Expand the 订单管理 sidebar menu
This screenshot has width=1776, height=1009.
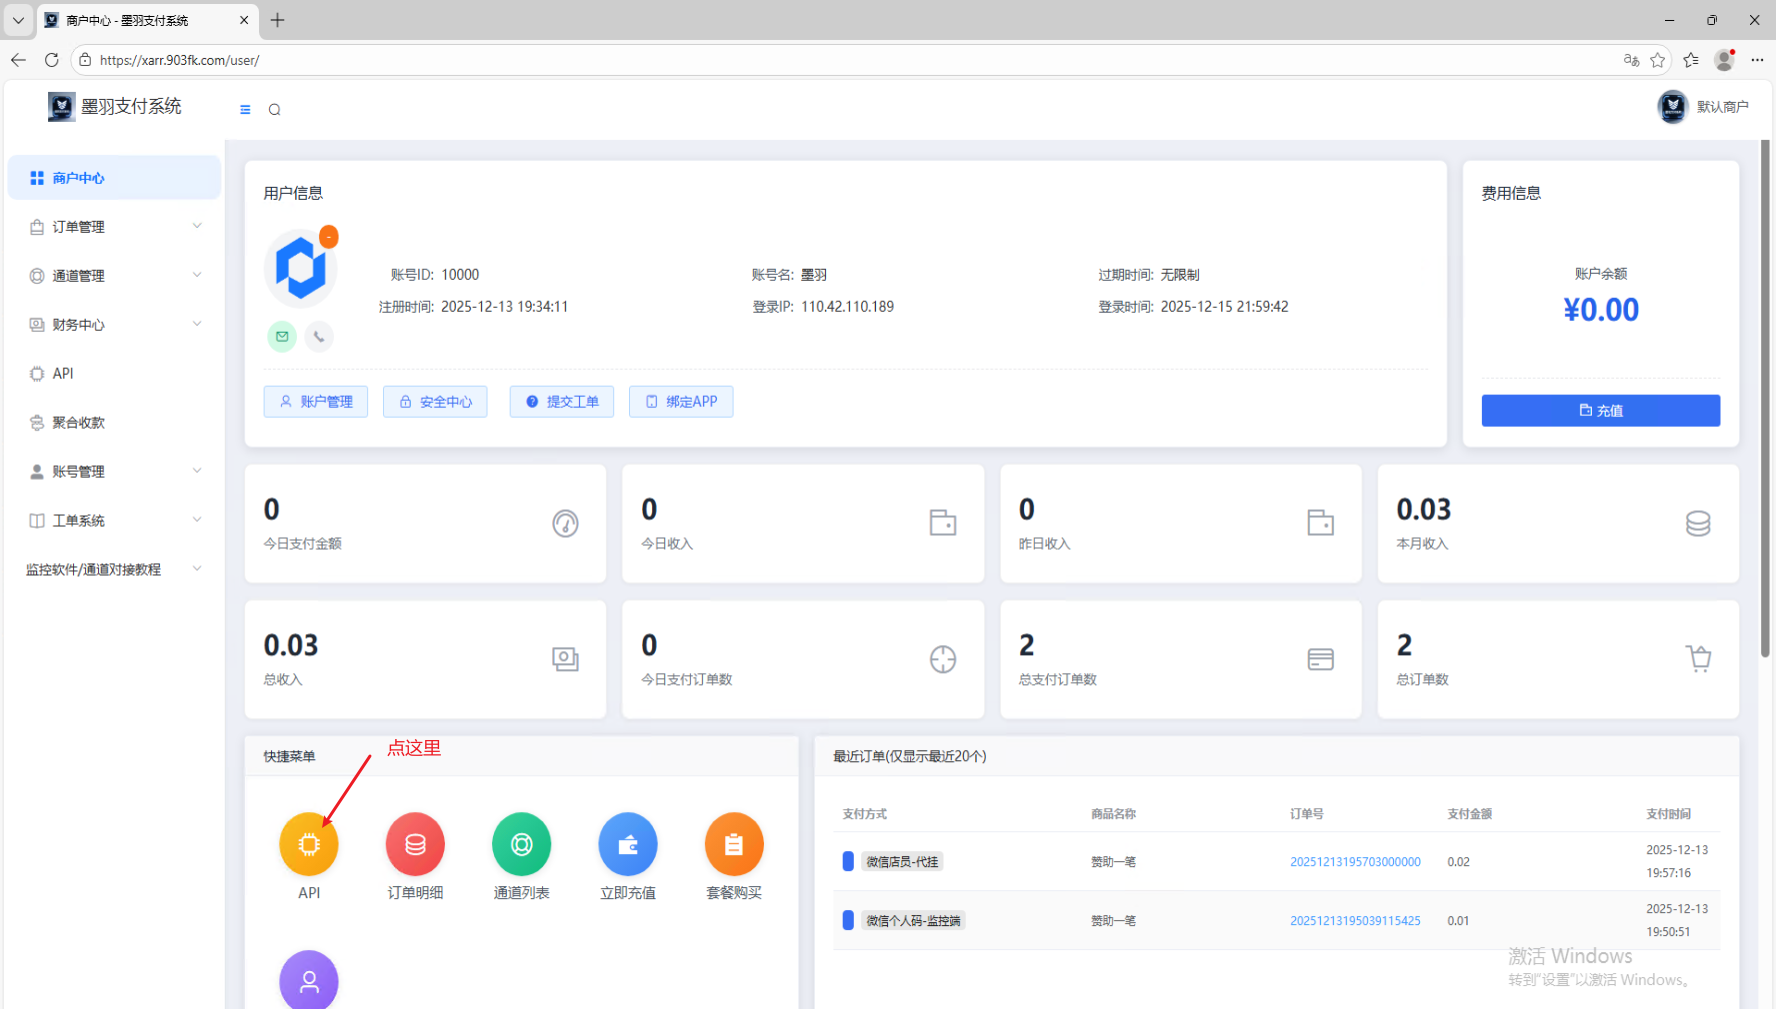pos(115,227)
